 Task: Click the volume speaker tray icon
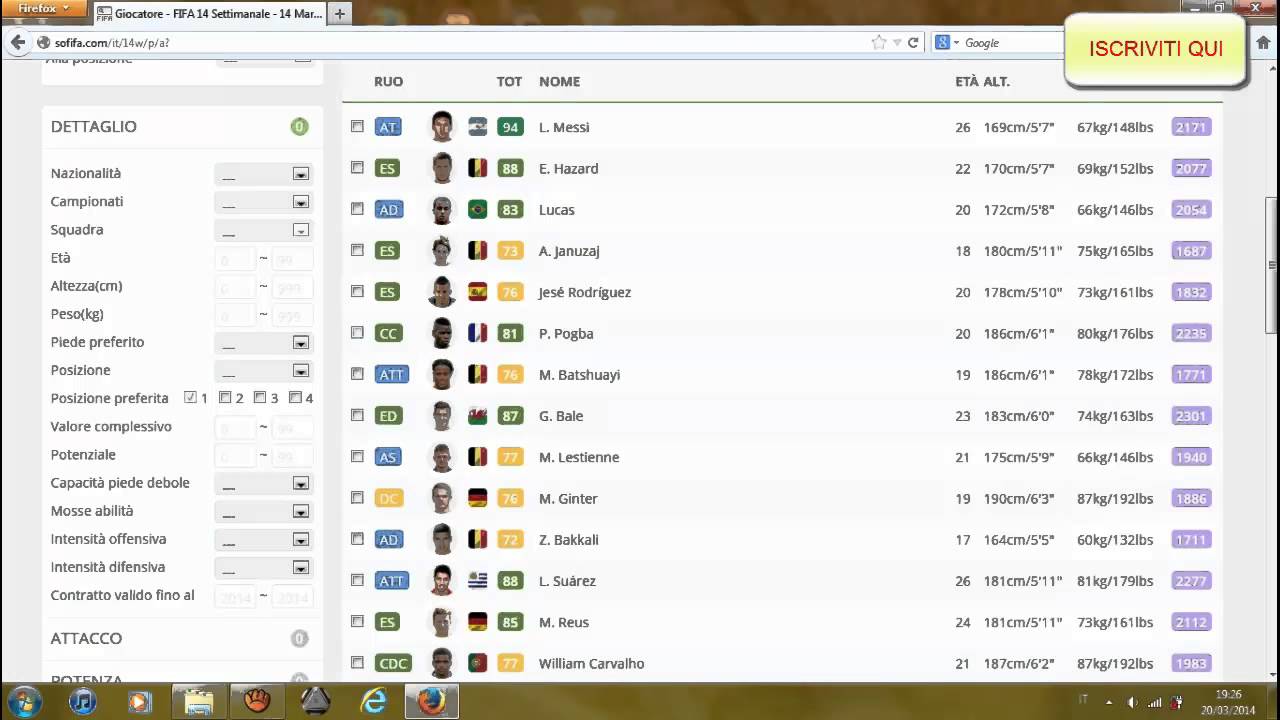[1132, 702]
